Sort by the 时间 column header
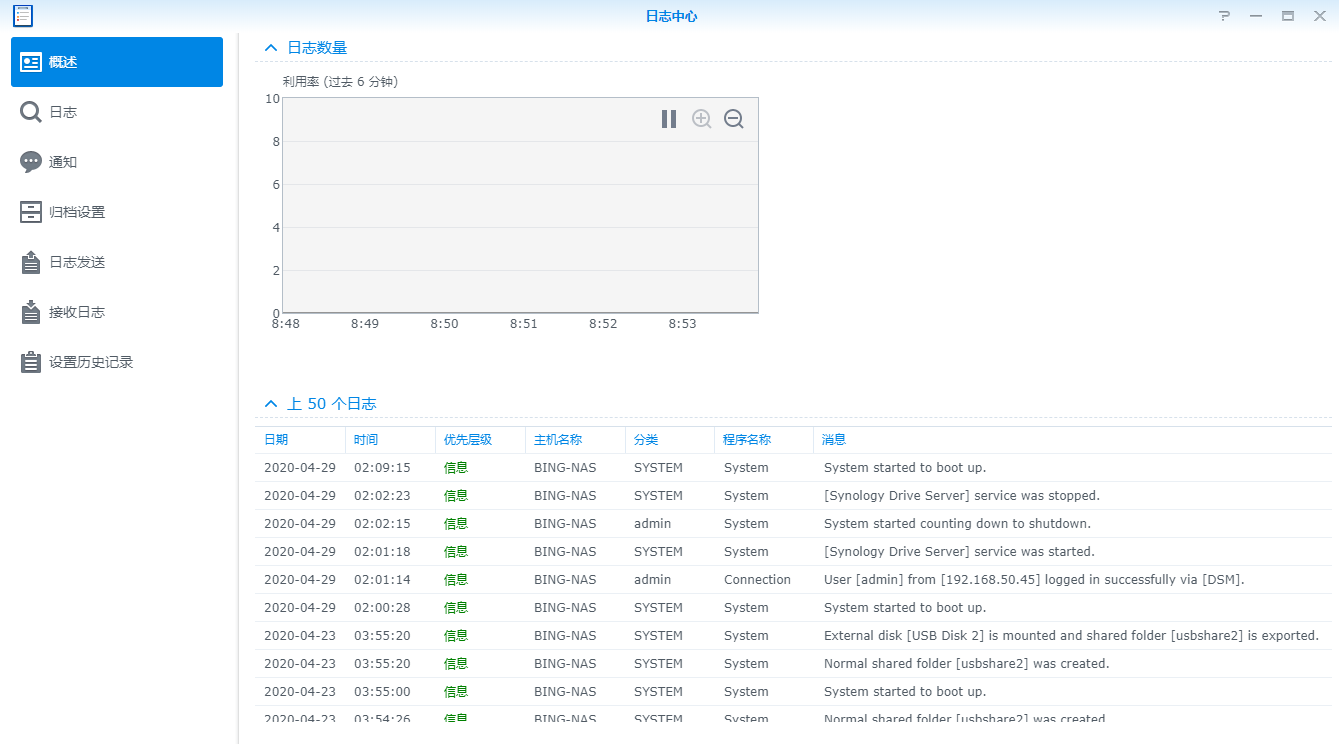This screenshot has height=744, width=1339. coord(390,440)
